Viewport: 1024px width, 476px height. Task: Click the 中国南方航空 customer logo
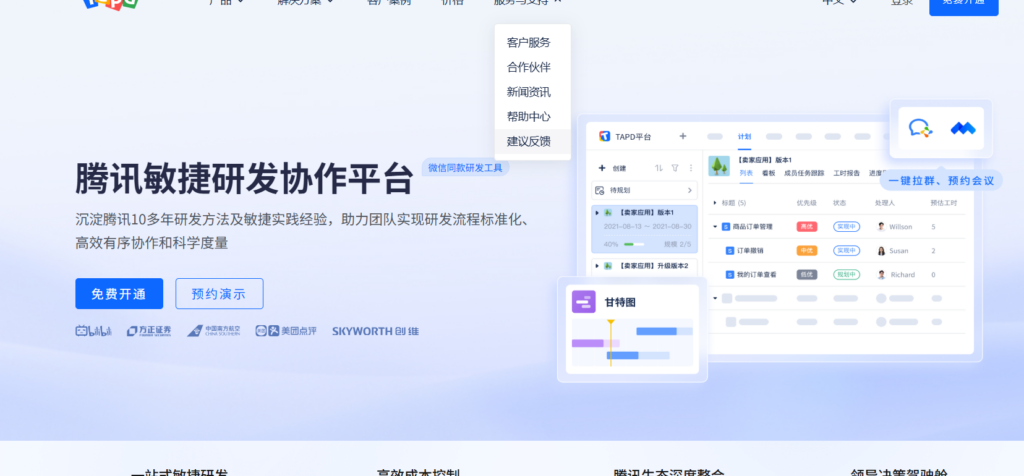coord(214,331)
